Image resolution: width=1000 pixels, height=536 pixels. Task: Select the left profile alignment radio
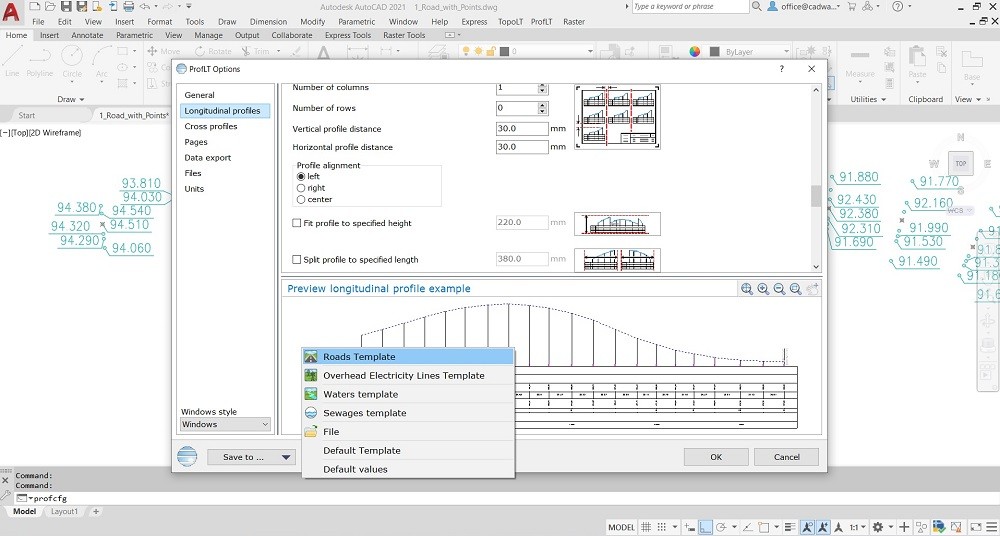click(301, 176)
